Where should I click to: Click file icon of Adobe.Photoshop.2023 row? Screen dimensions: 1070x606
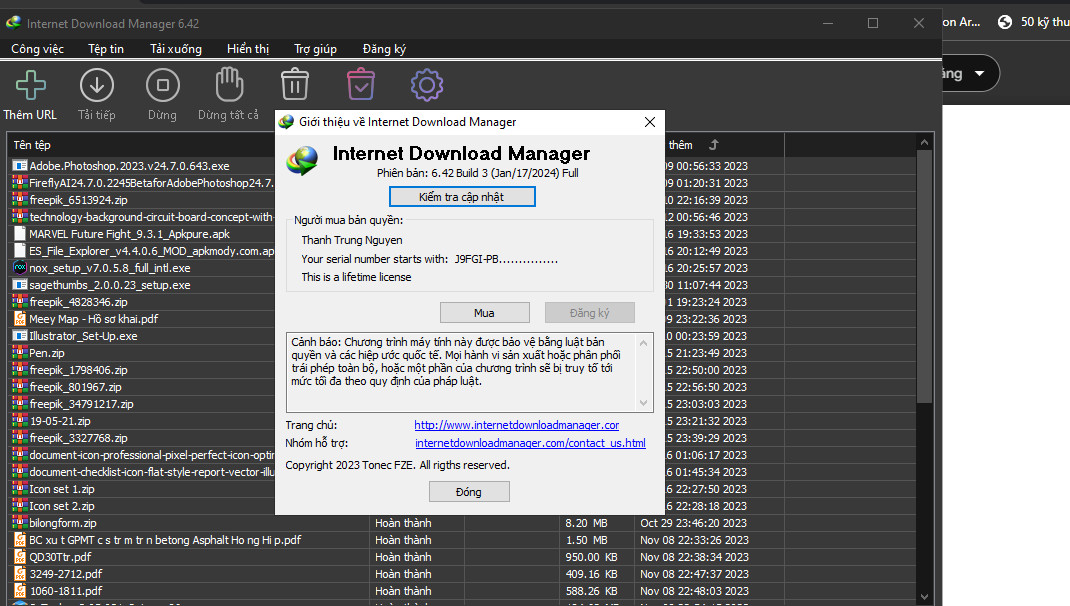point(20,166)
